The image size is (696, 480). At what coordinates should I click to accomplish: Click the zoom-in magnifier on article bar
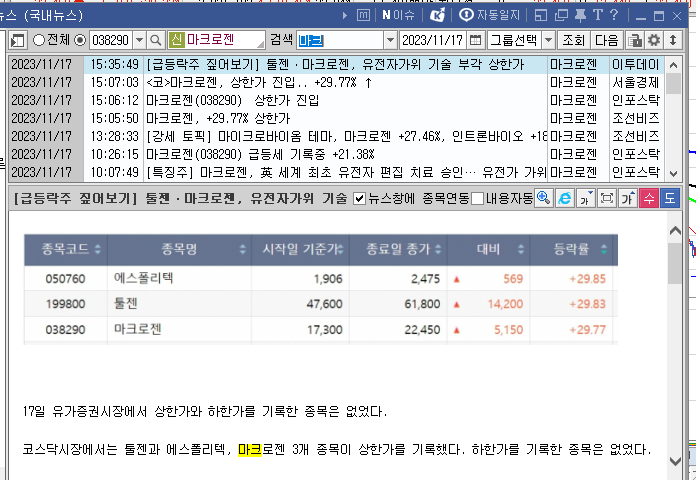click(x=544, y=198)
